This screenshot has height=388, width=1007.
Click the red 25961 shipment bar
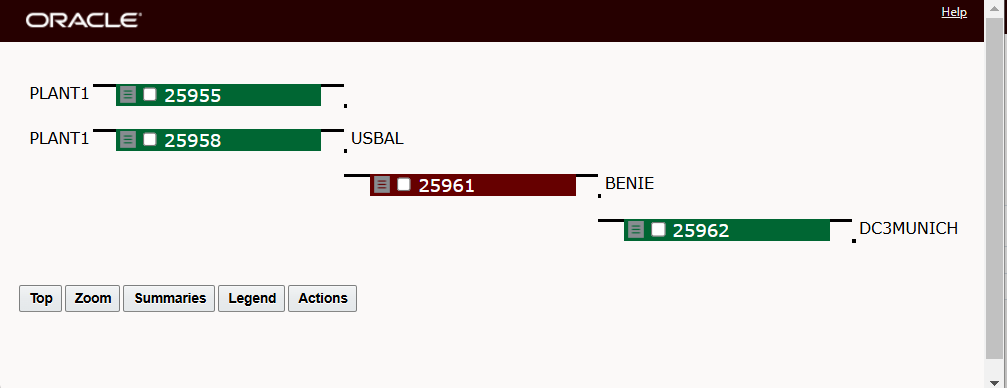coord(473,185)
